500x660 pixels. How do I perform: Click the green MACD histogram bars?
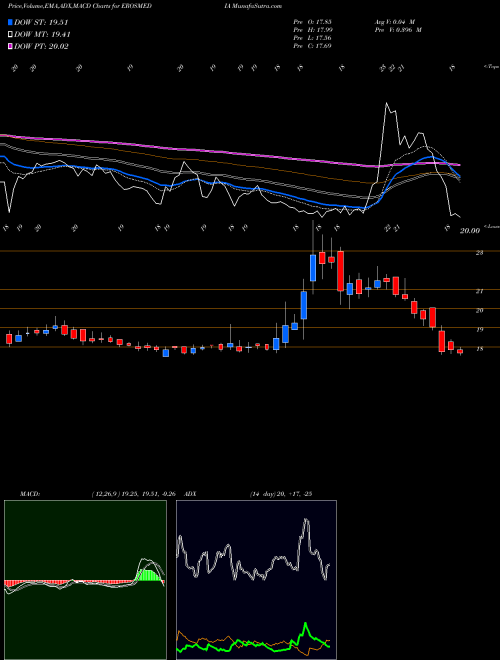point(149,575)
